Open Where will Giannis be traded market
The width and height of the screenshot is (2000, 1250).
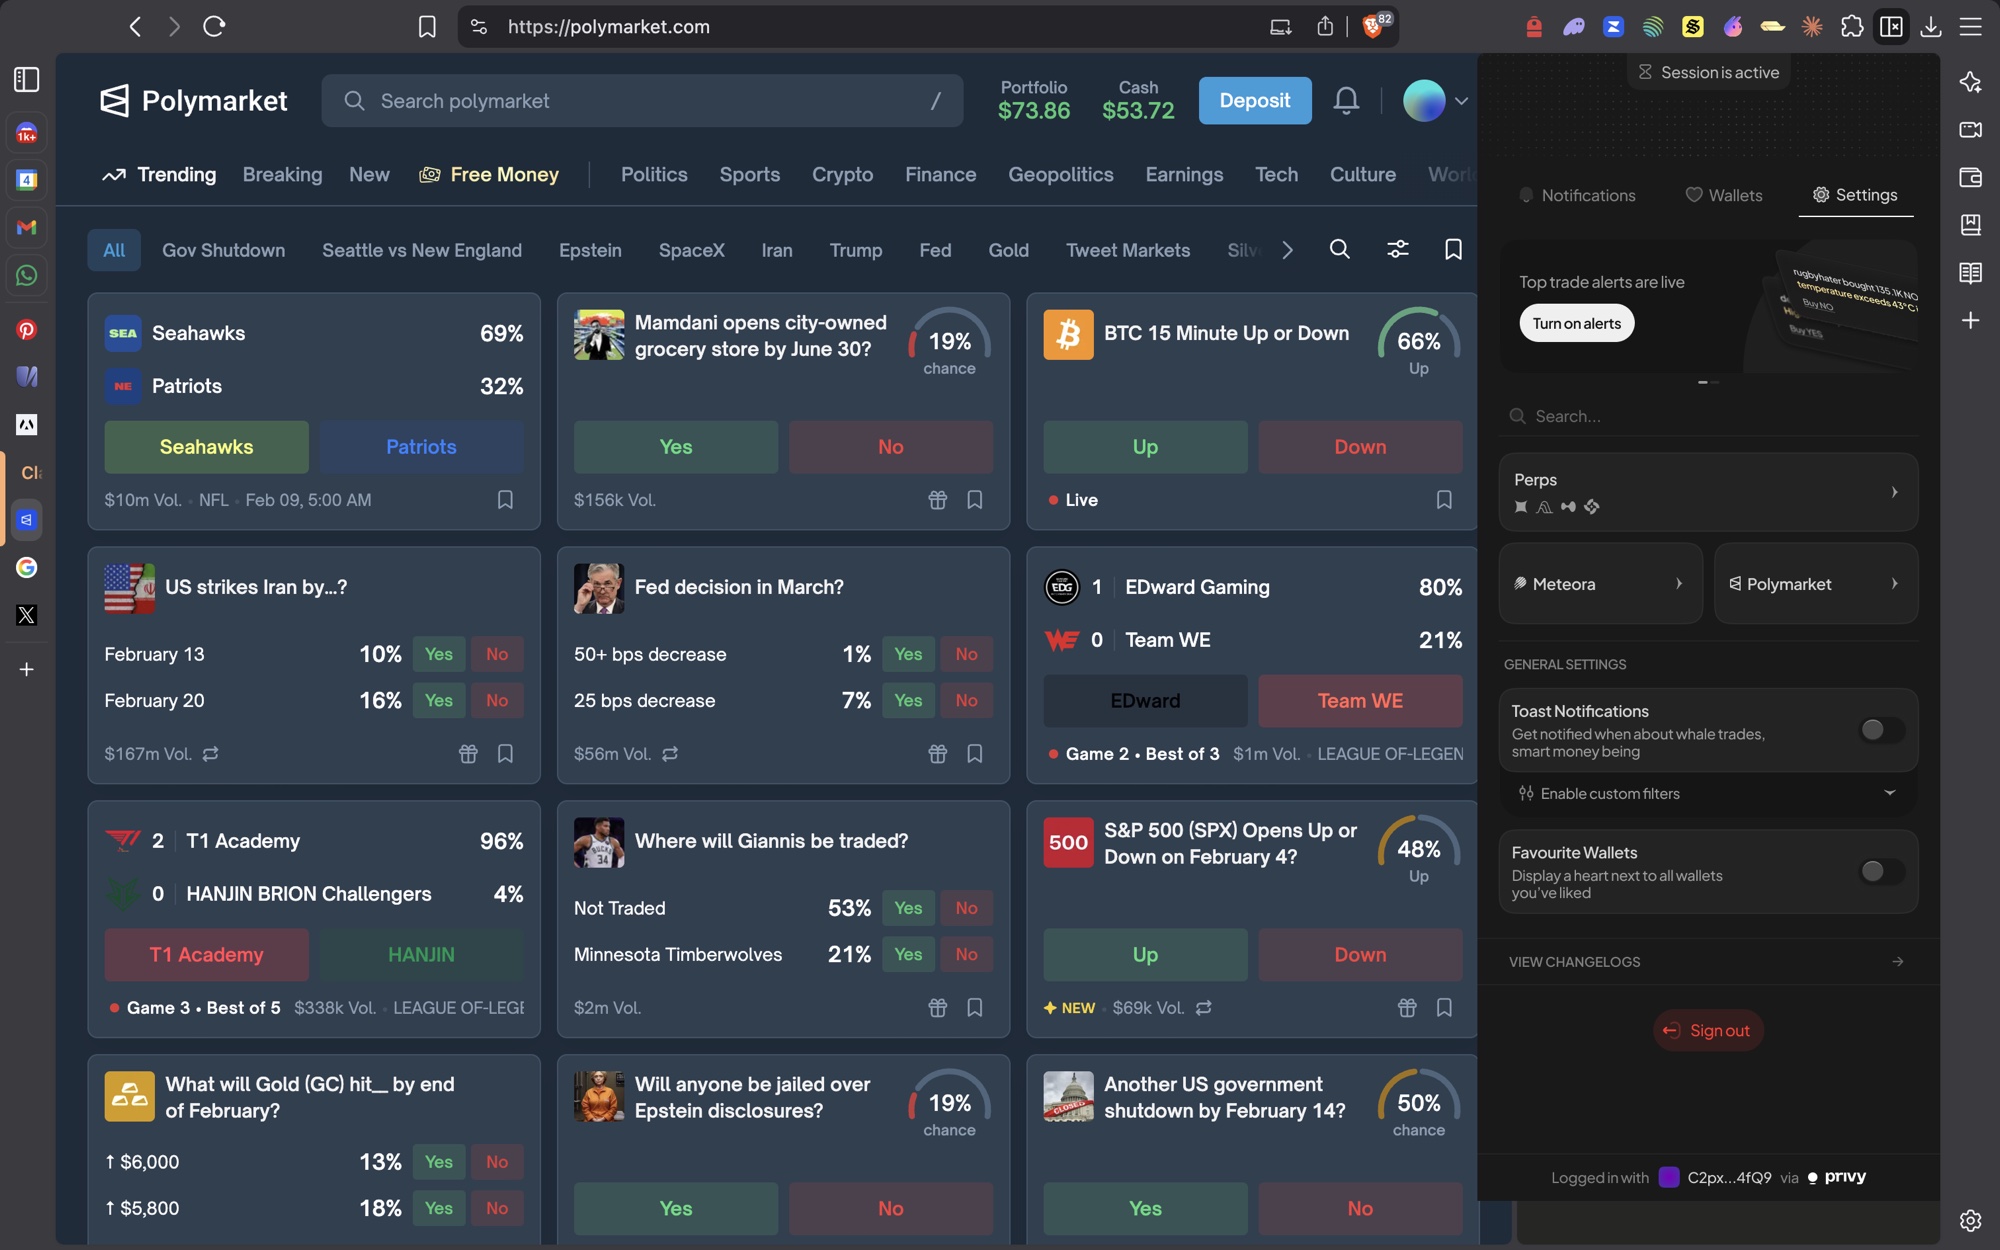coord(771,841)
